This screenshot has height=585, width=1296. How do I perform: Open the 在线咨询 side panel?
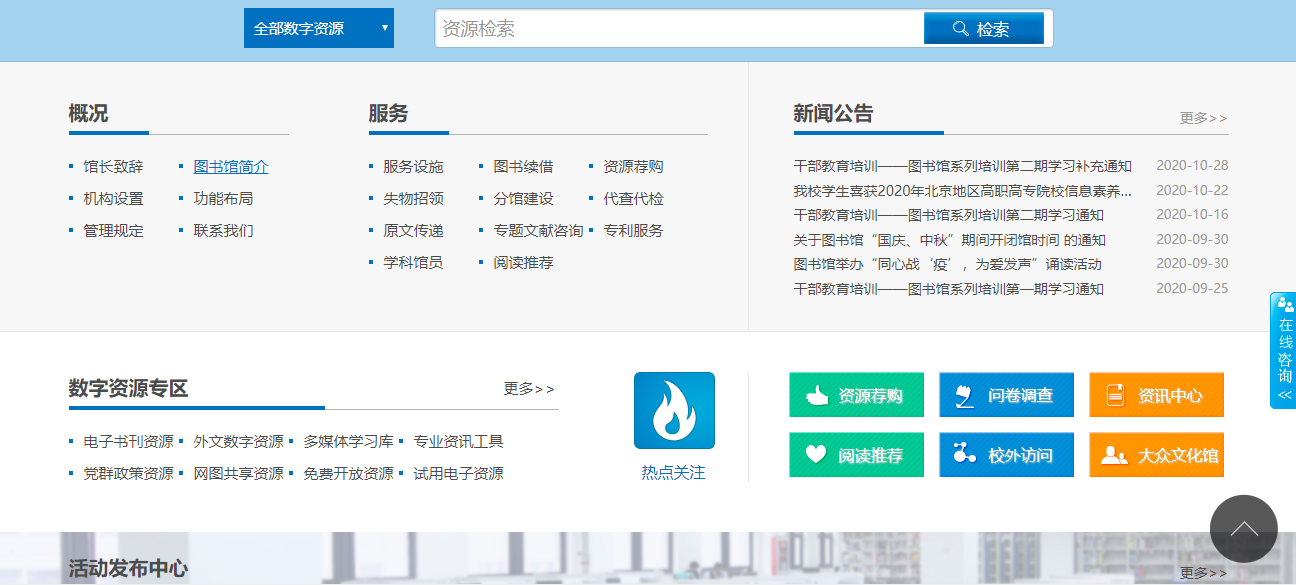1284,350
